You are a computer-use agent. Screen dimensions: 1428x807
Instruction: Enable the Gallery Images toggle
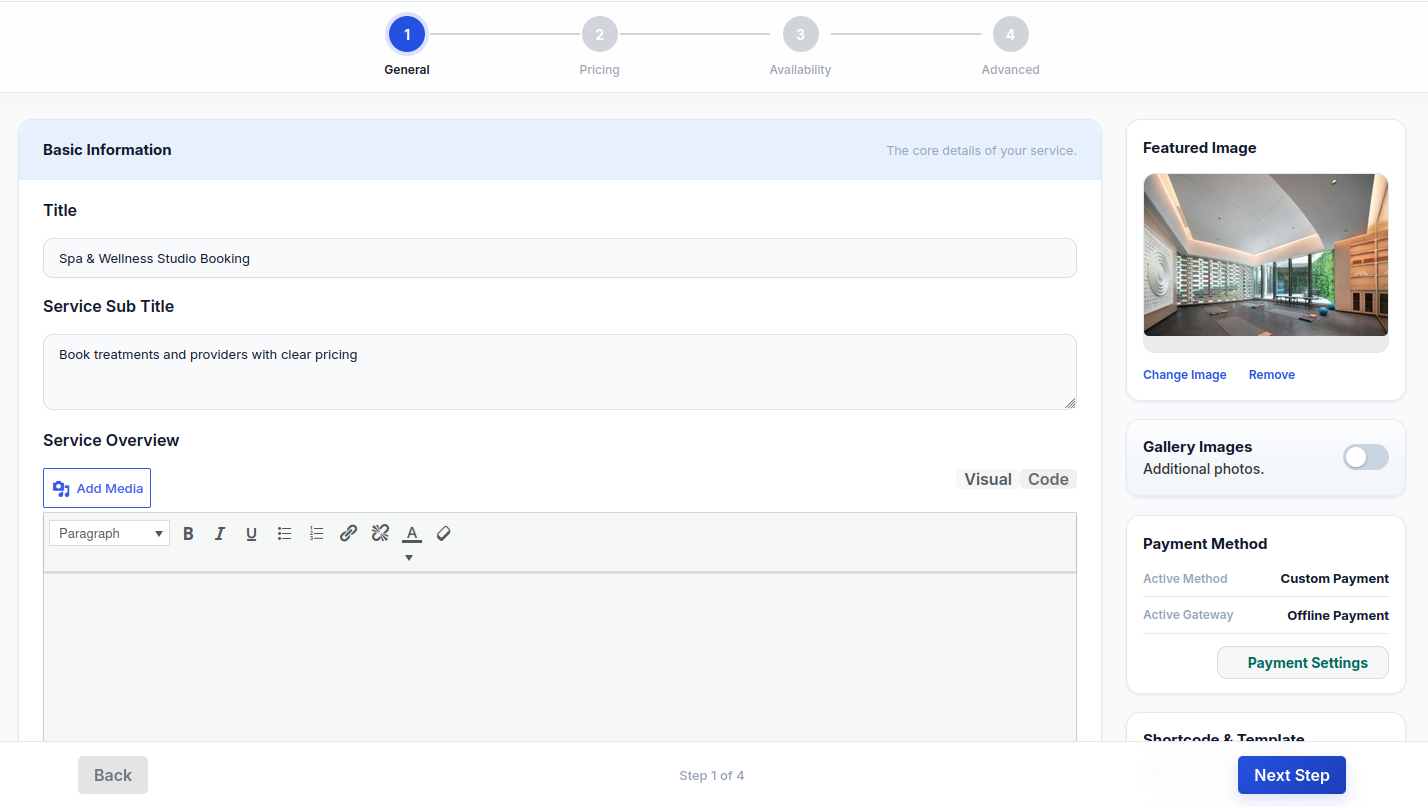click(1366, 457)
